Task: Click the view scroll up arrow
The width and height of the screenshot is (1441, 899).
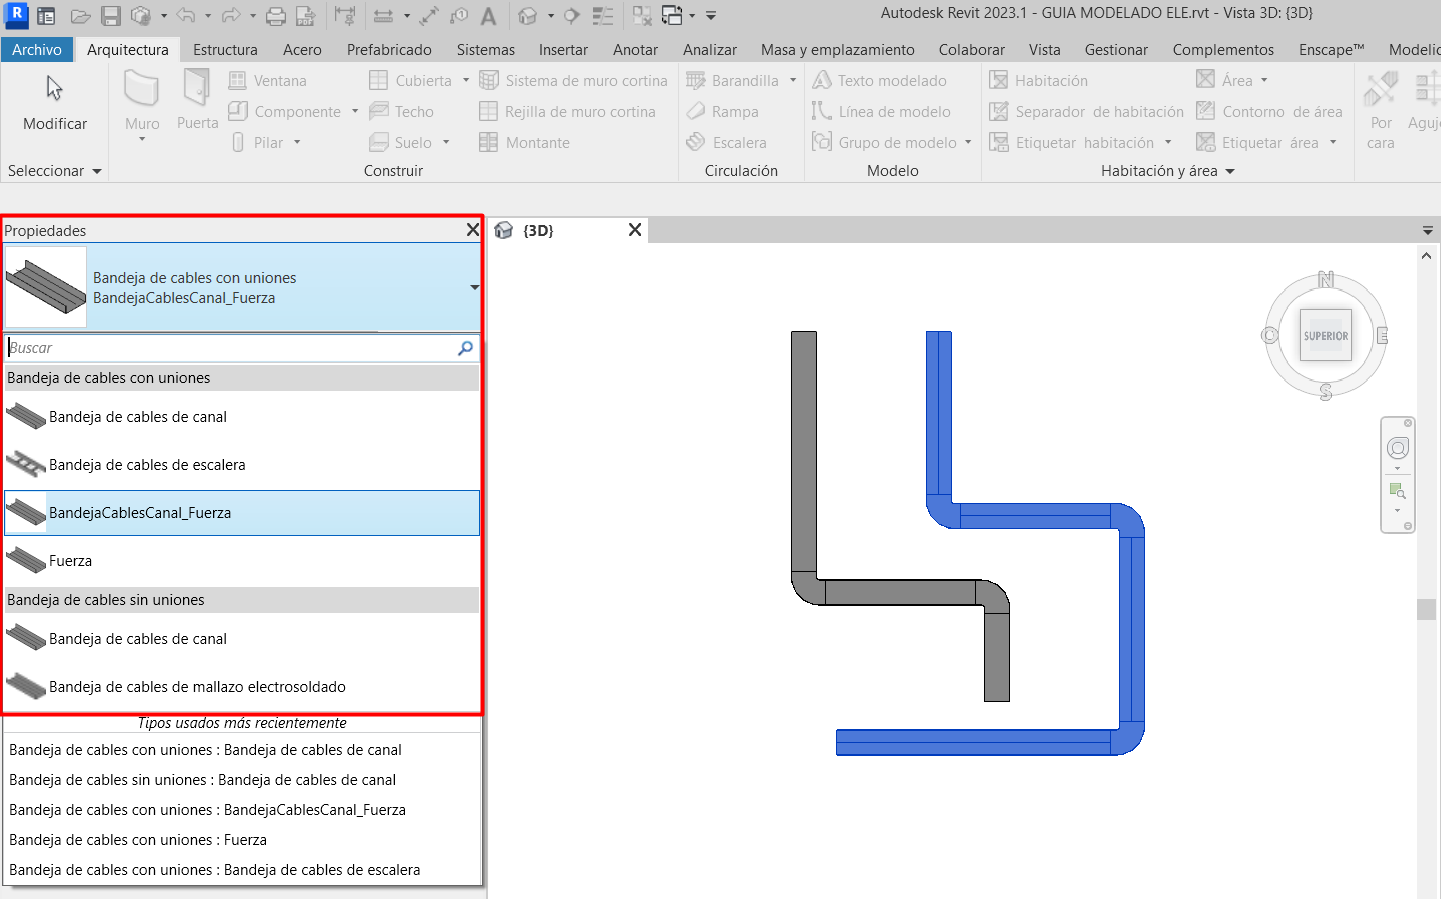Action: [x=1426, y=256]
